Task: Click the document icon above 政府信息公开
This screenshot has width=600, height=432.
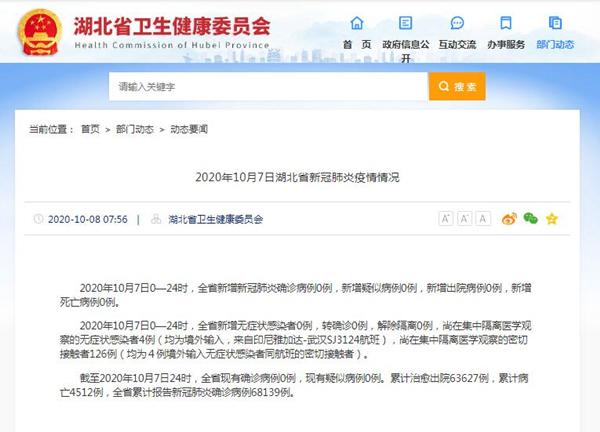Action: (405, 23)
